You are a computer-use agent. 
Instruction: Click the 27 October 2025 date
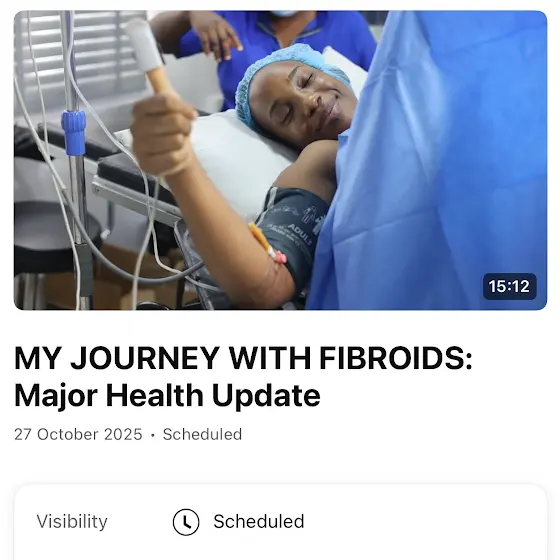[78, 434]
